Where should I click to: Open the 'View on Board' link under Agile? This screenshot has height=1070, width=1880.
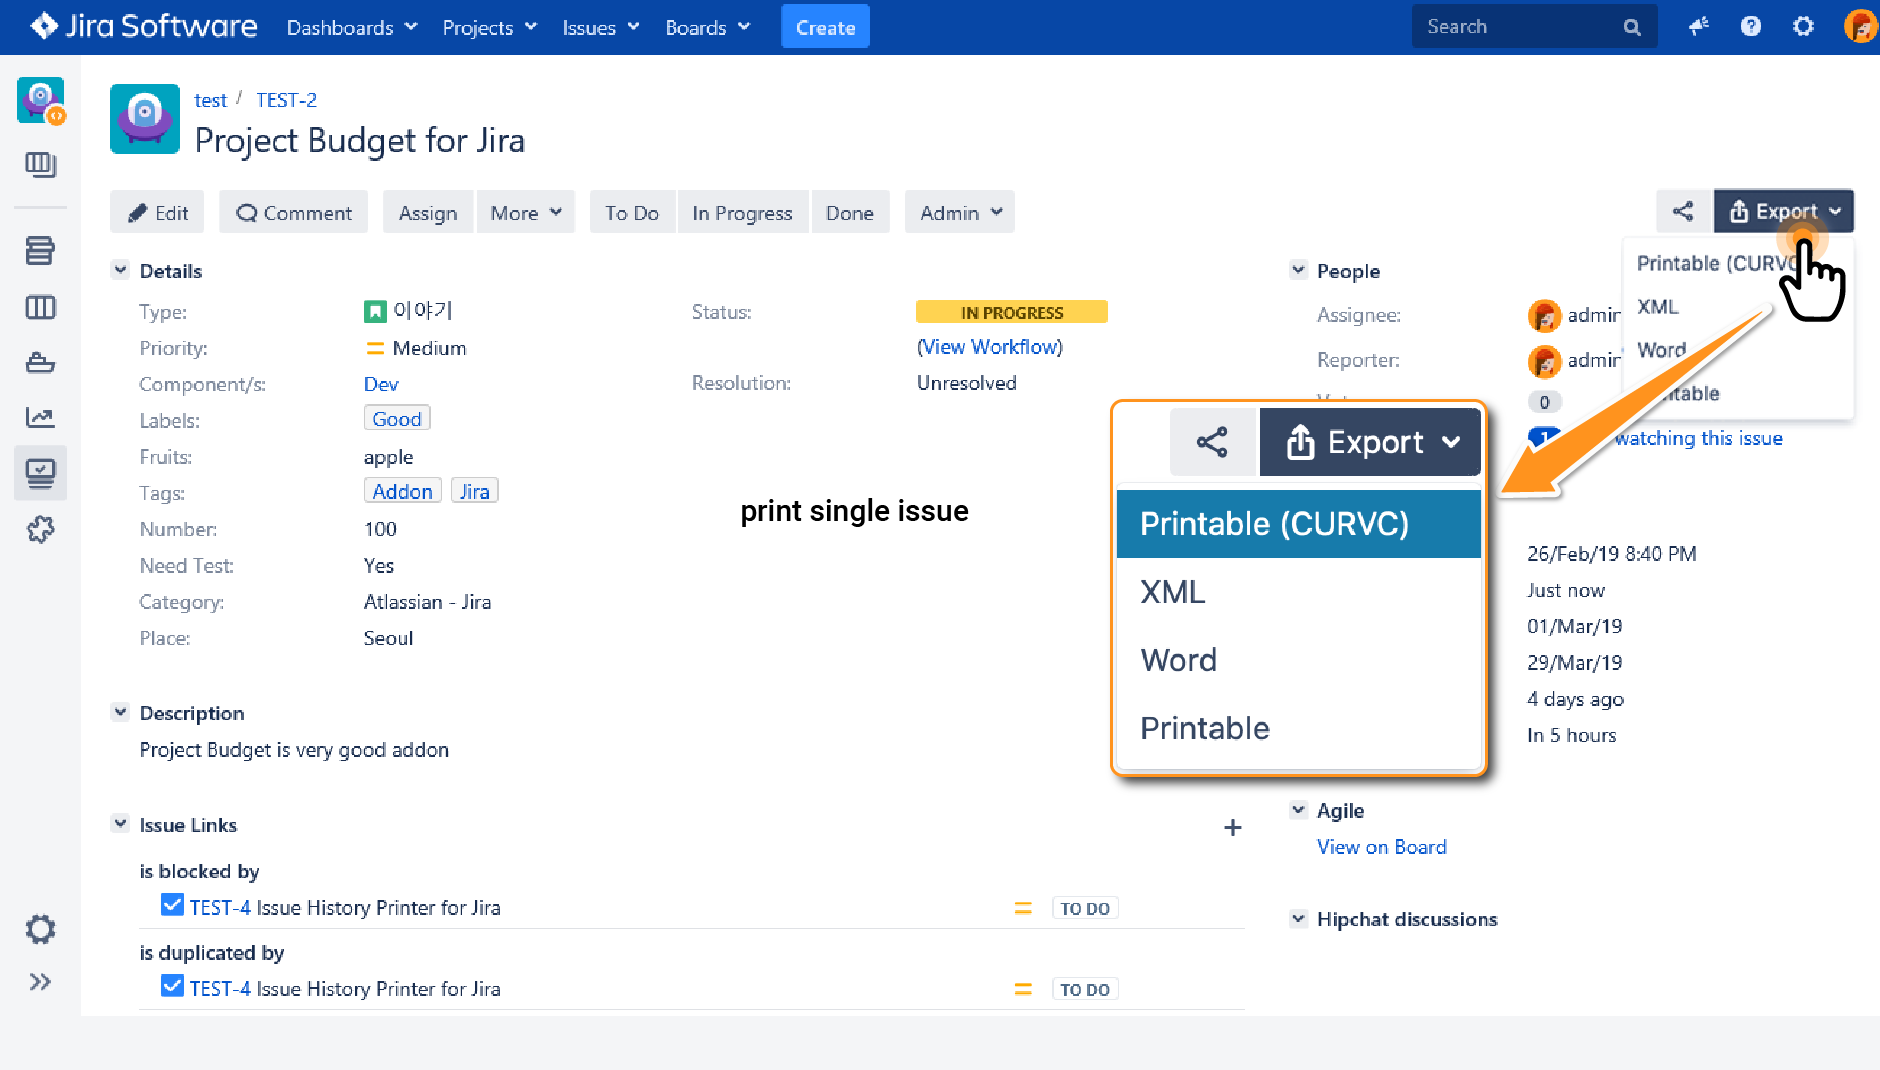(x=1382, y=846)
